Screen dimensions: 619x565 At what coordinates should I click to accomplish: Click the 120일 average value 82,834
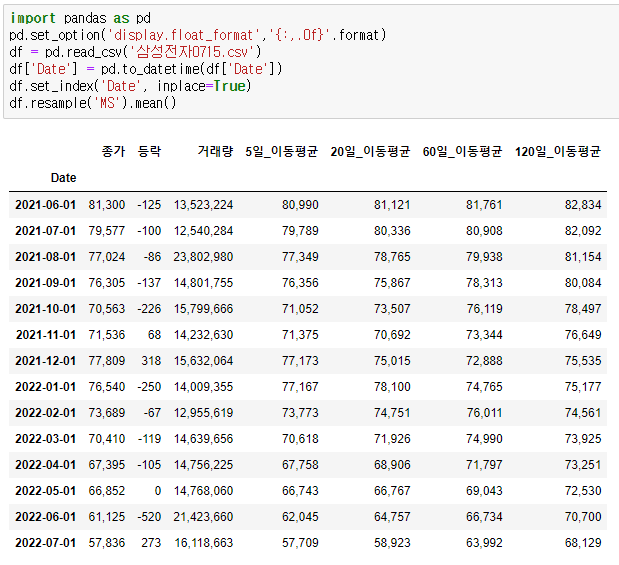click(583, 205)
